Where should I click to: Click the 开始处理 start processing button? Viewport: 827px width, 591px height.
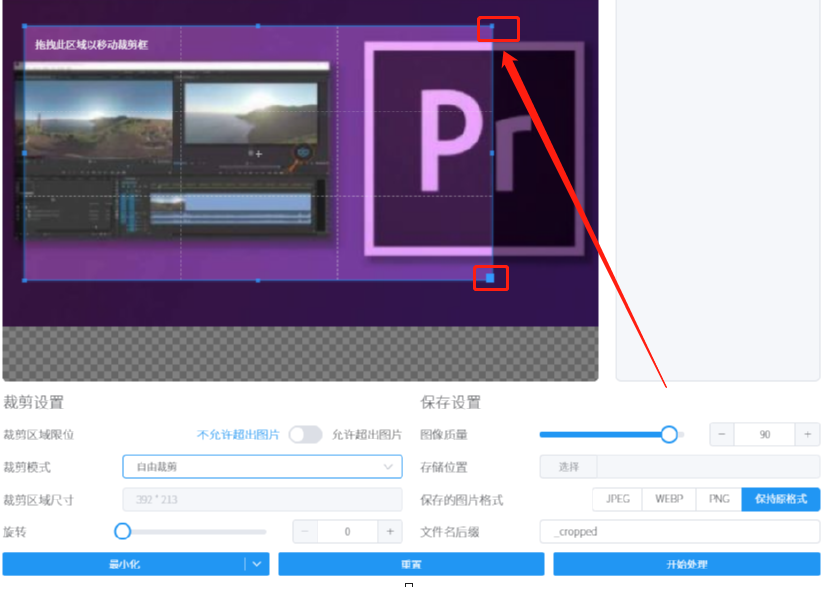[x=687, y=564]
